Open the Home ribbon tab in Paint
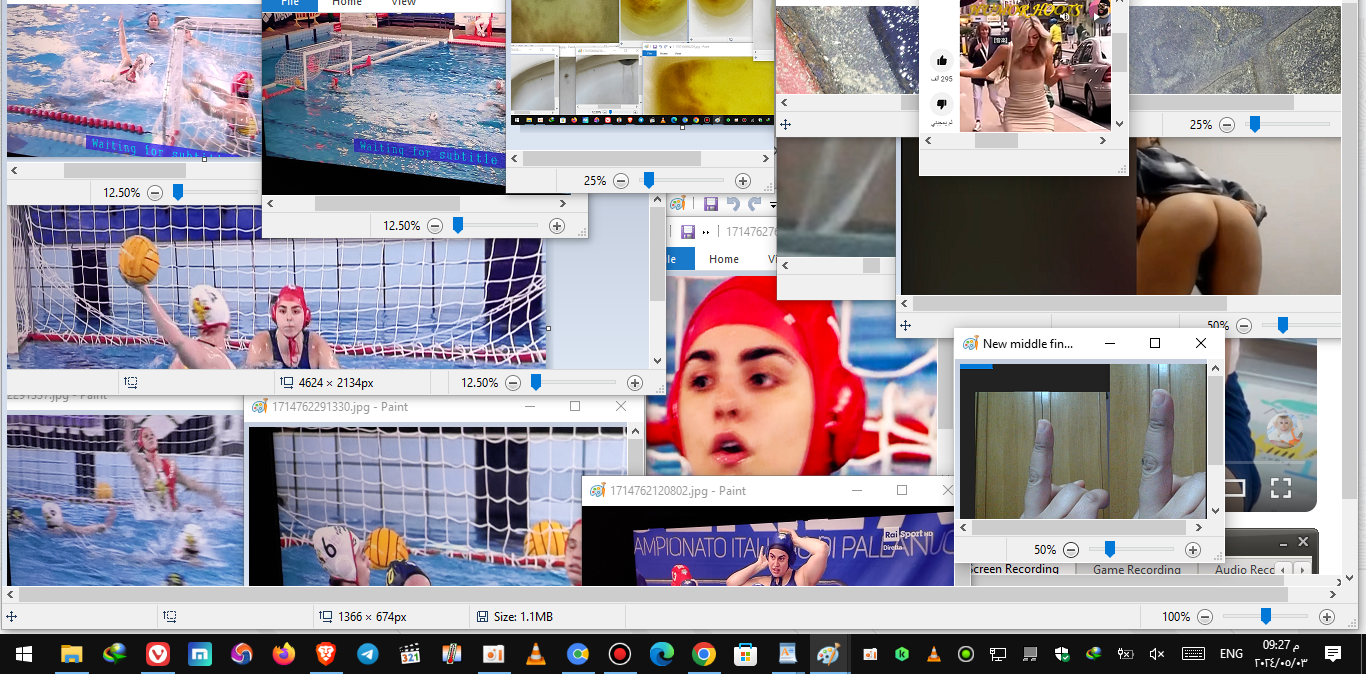Screen dimensions: 1366x674 [x=723, y=259]
